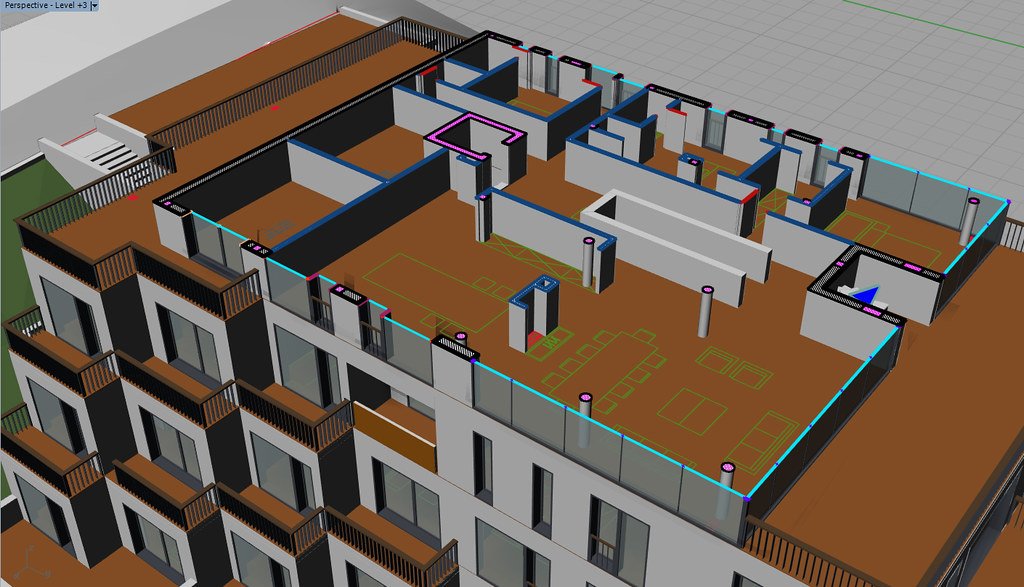This screenshot has width=1024, height=587.
Task: Click the 'Perspective - Level +3' viewport title
Action: tap(45, 5)
